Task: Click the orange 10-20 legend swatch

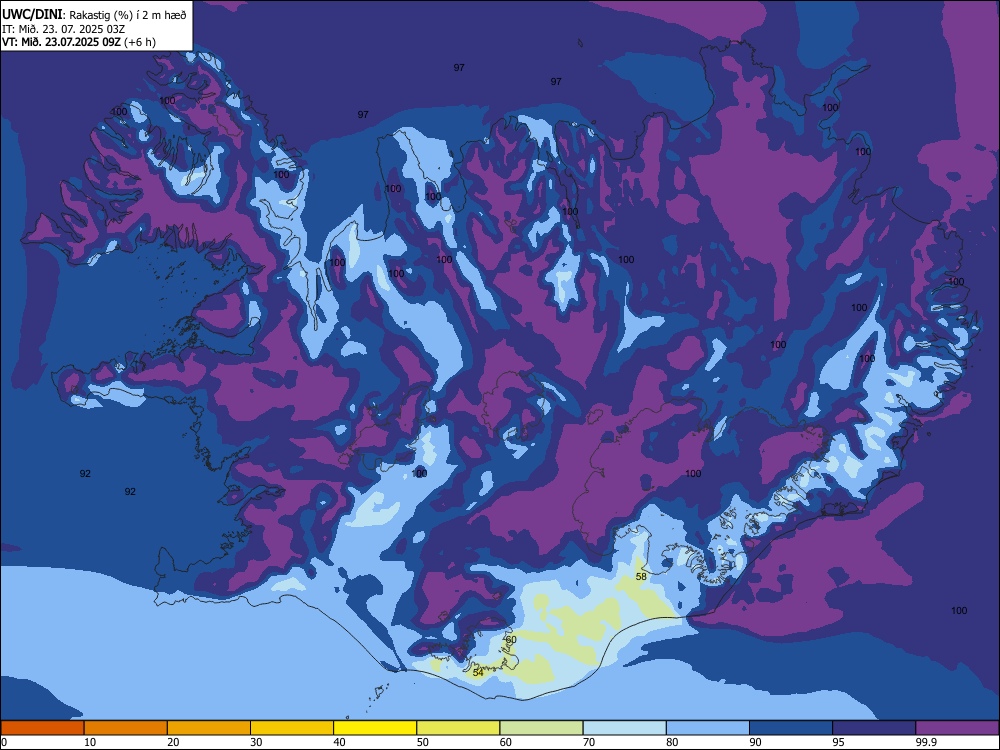Action: (x=126, y=728)
